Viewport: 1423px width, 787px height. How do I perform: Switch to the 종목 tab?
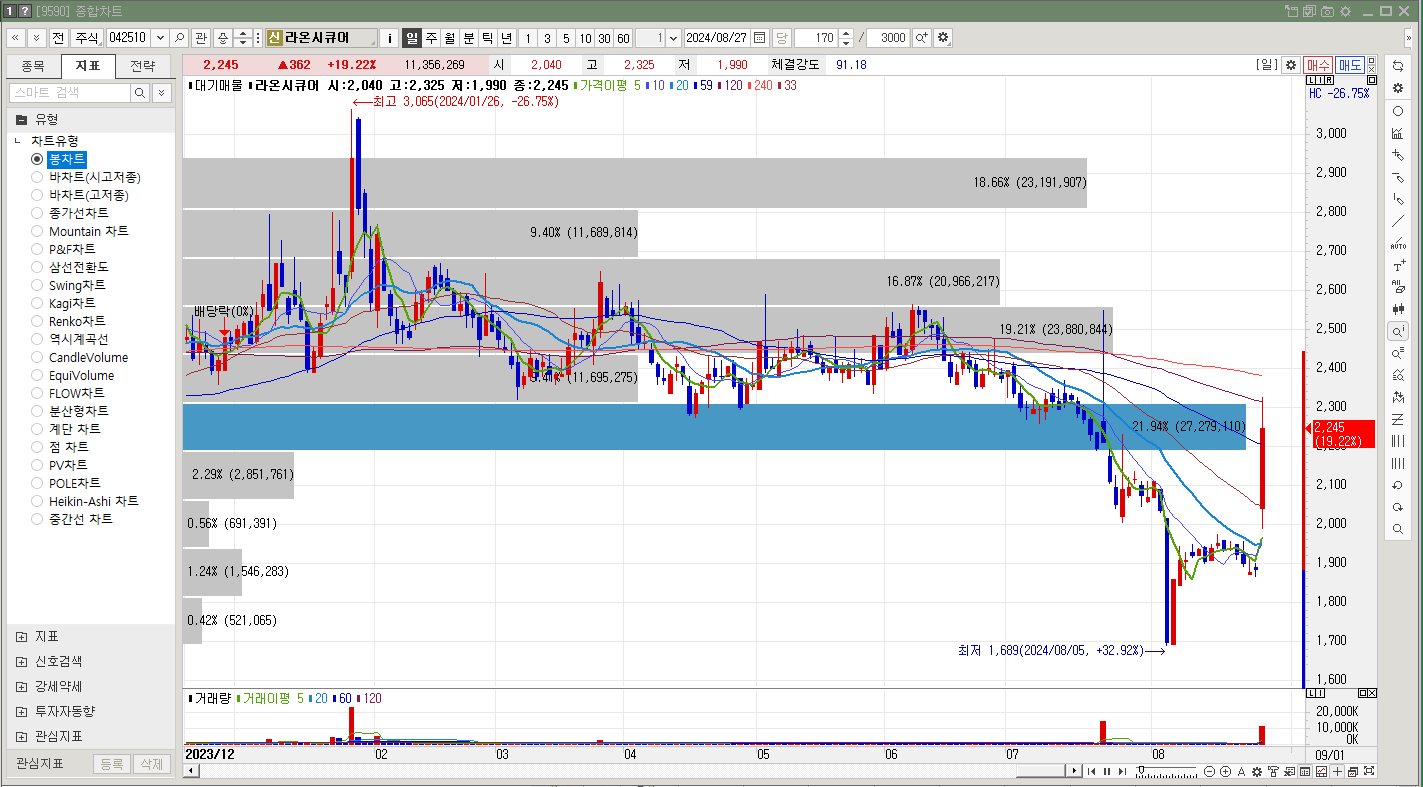tap(33, 66)
